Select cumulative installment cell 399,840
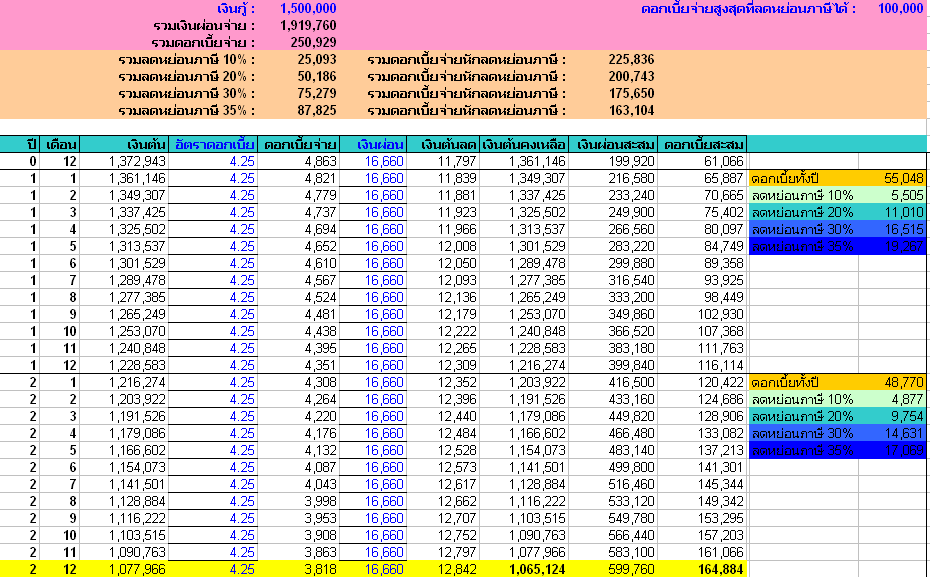930x577 pixels. [630, 366]
